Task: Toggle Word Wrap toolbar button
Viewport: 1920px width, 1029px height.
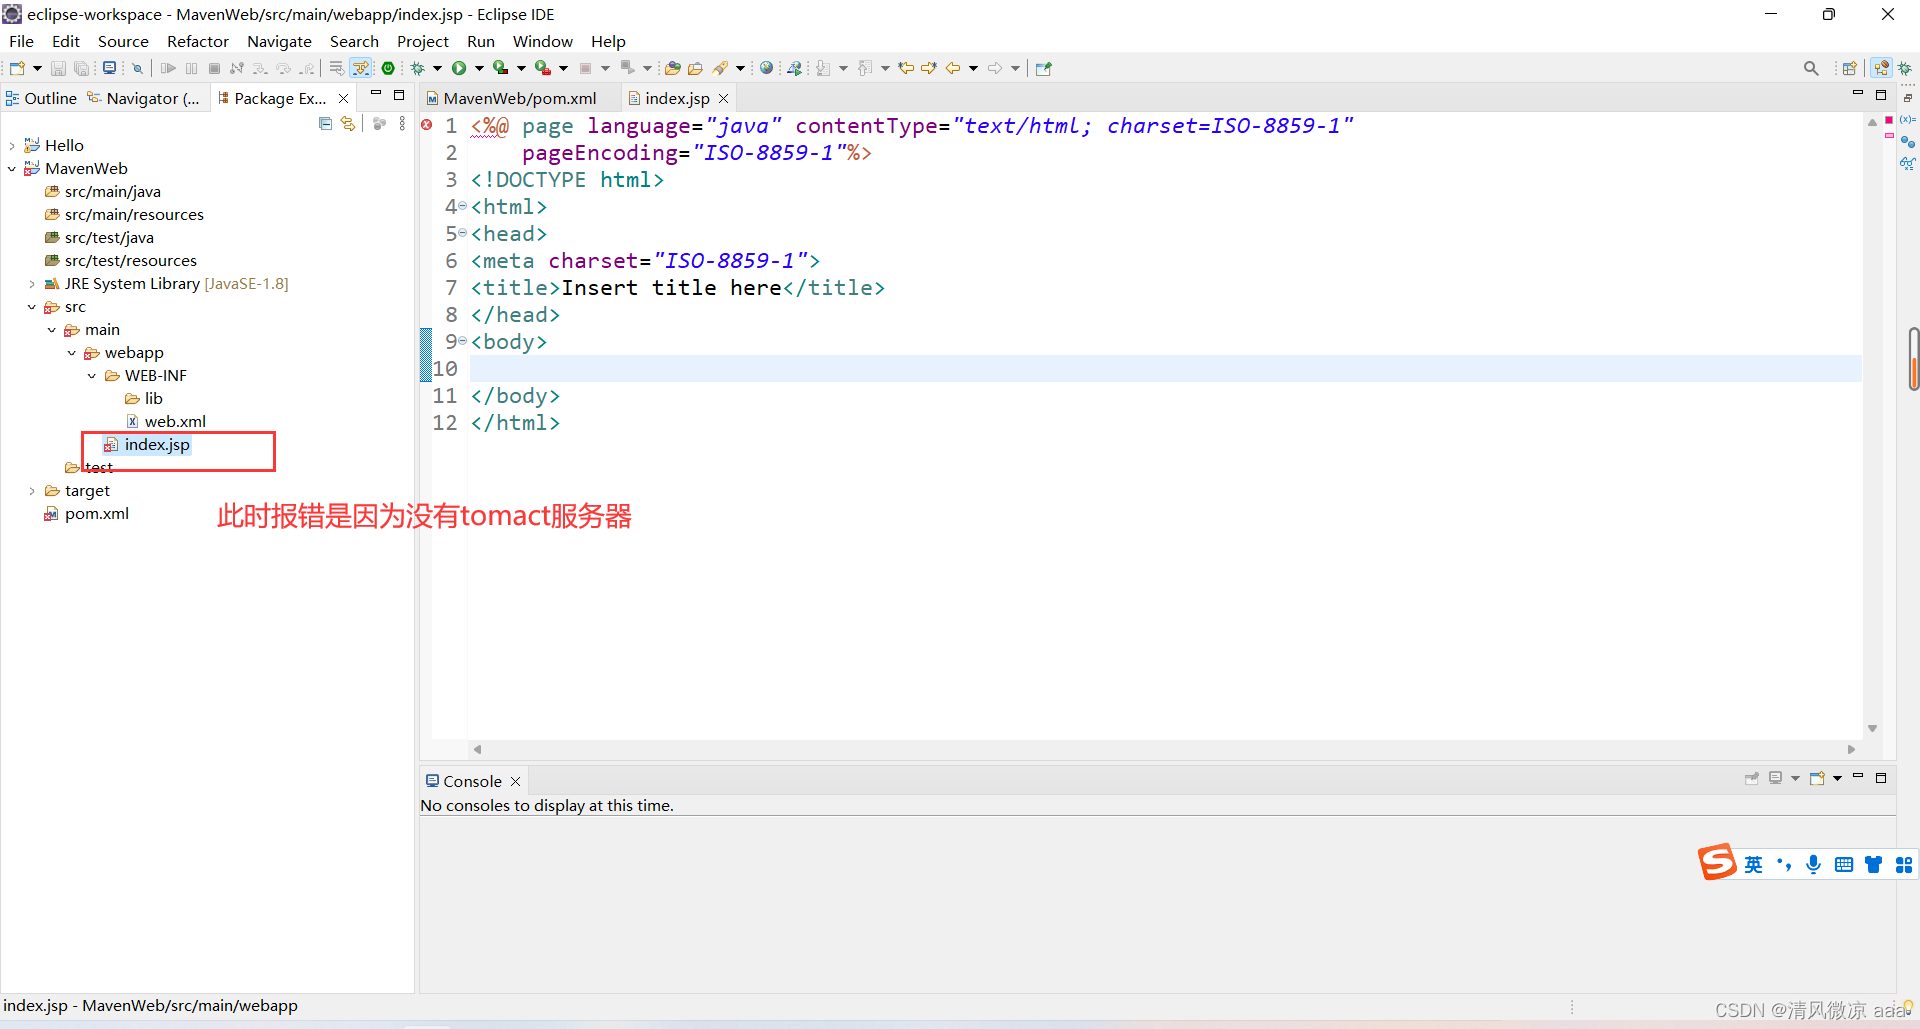Action: click(x=337, y=68)
